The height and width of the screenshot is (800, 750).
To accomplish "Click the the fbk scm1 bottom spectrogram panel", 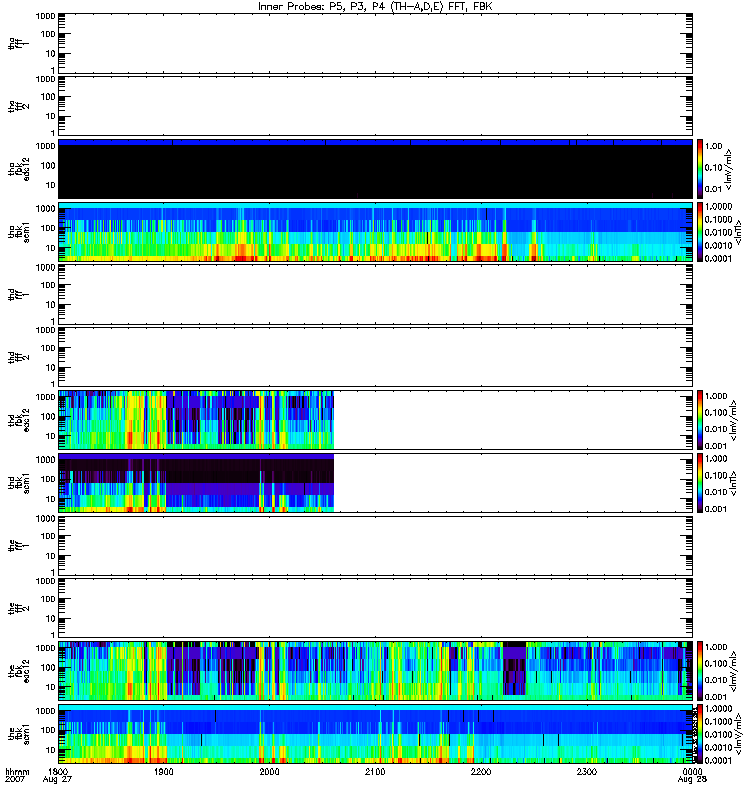I will (x=375, y=733).
